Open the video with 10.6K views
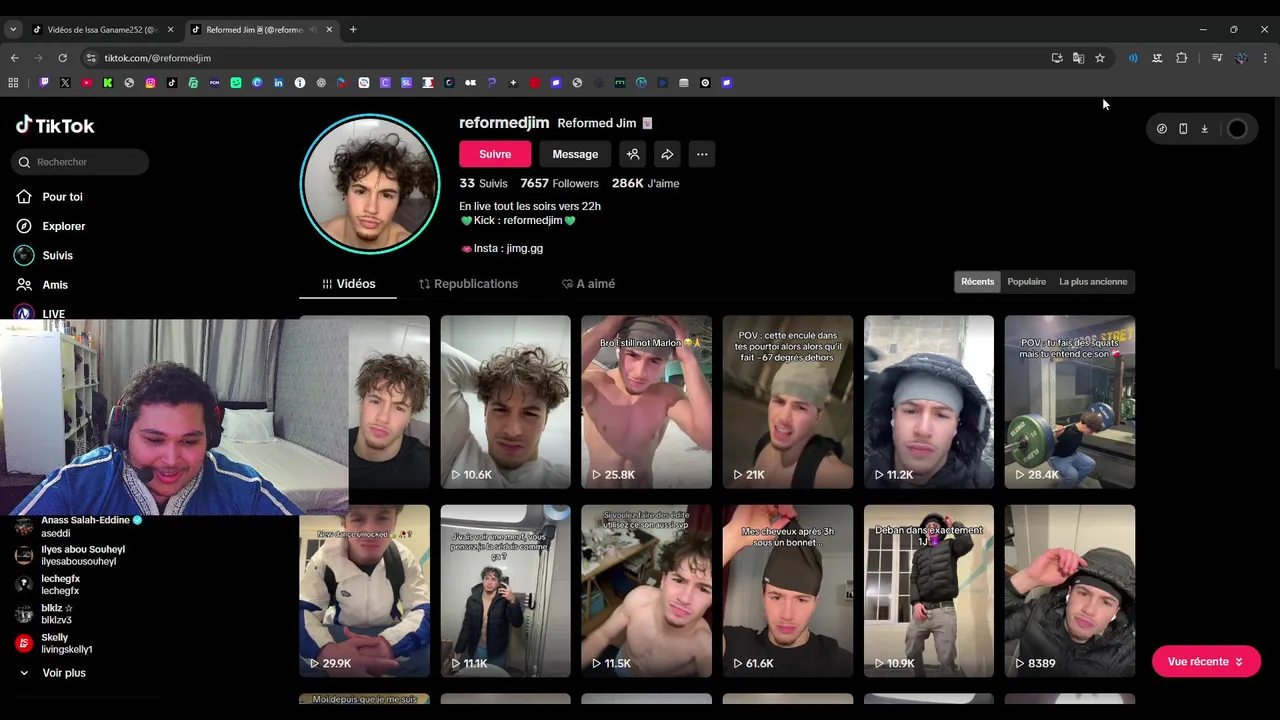The height and width of the screenshot is (720, 1280). coord(506,402)
